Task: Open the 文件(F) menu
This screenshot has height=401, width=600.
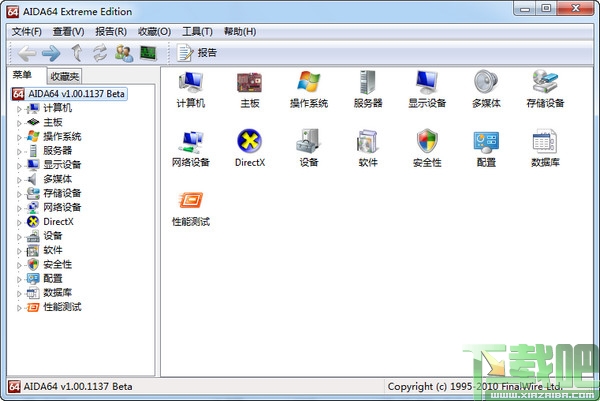Action: [26, 31]
